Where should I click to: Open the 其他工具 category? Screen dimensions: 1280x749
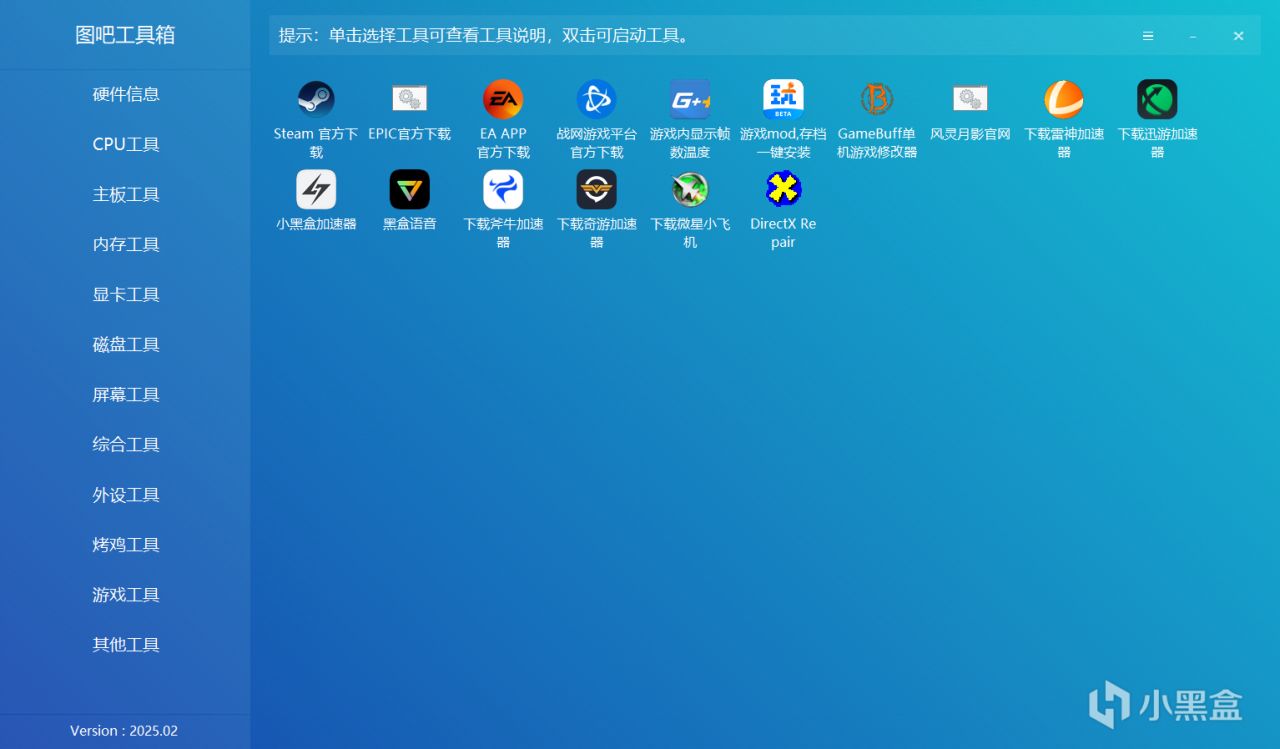tap(126, 645)
